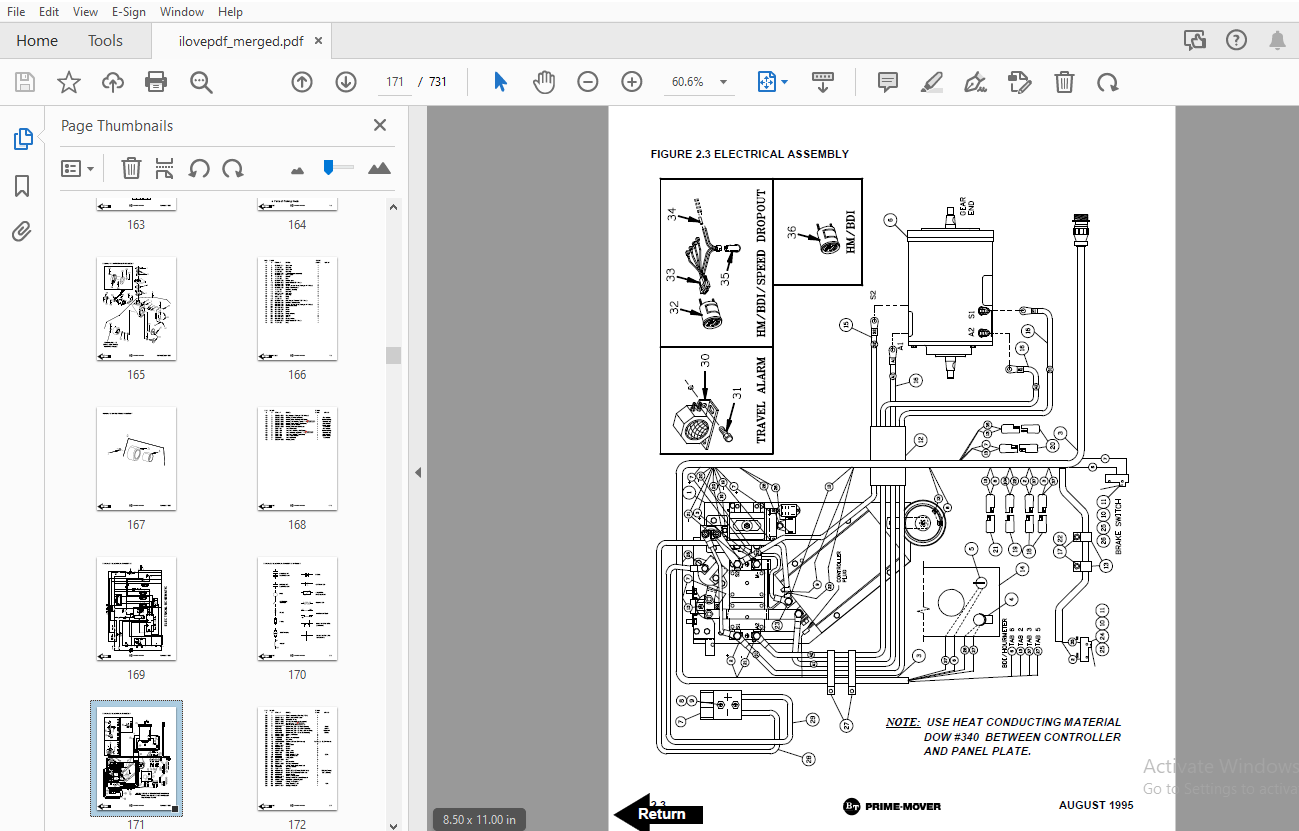Viewport: 1299px width, 831px height.
Task: Rotate thumbnails counterclockwise
Action: click(x=199, y=168)
